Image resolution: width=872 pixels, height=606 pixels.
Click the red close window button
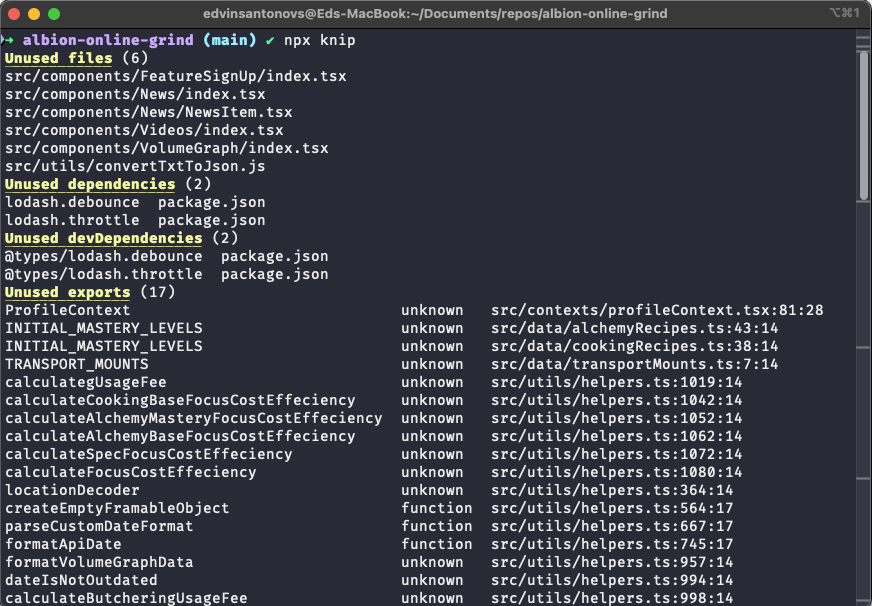(14, 14)
